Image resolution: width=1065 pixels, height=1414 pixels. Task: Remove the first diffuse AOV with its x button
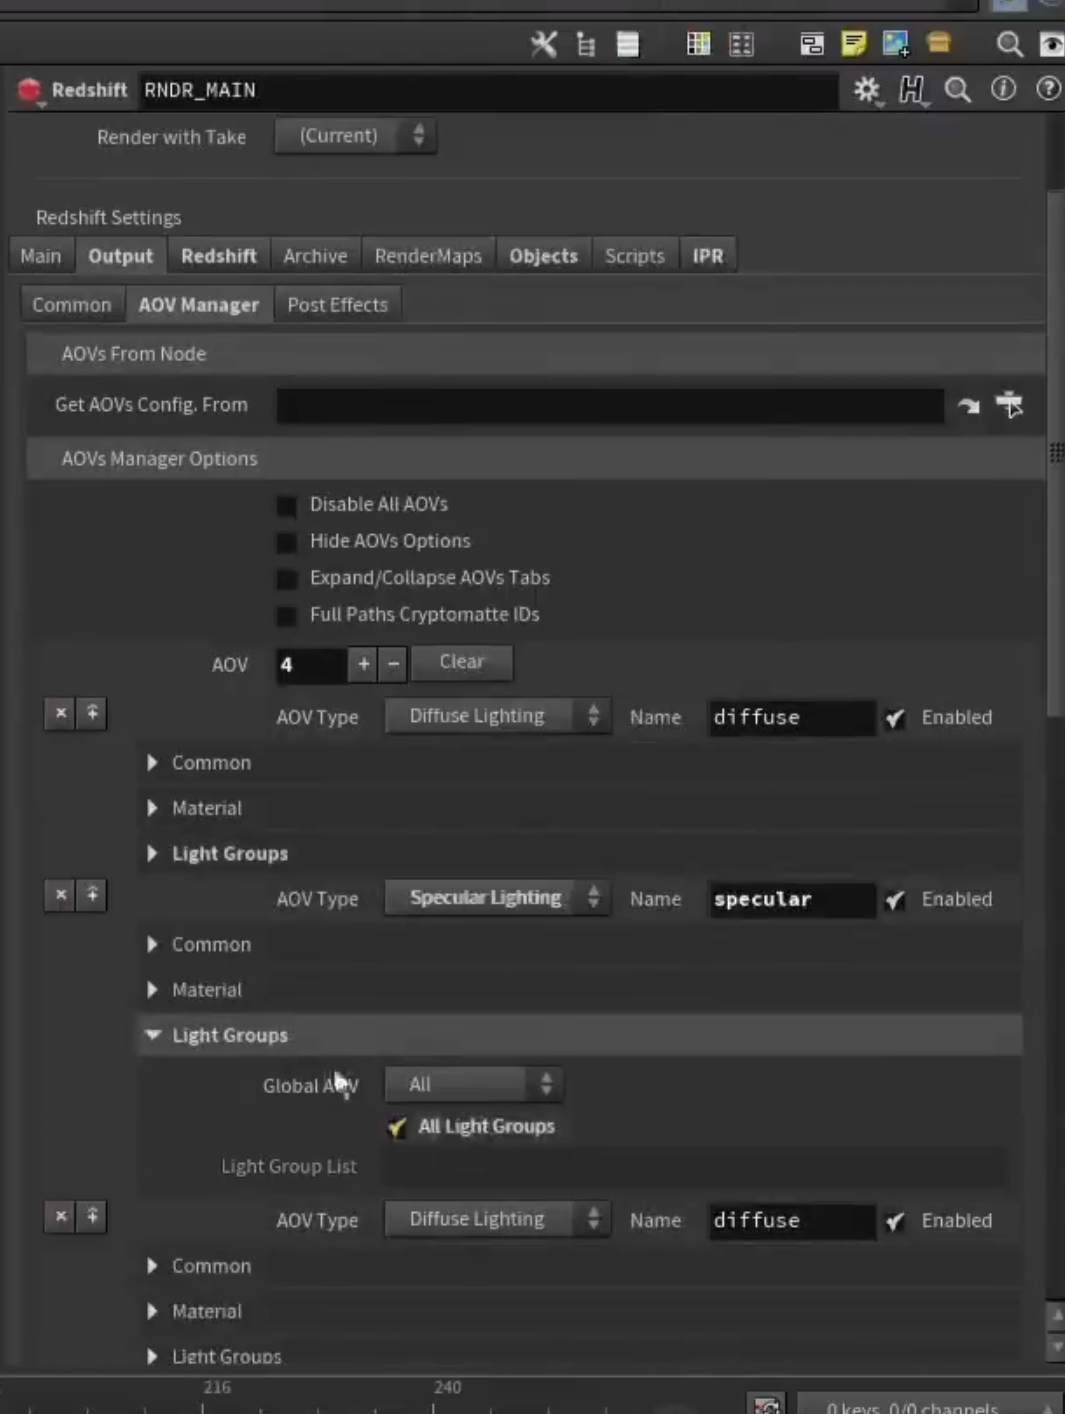tap(60, 713)
